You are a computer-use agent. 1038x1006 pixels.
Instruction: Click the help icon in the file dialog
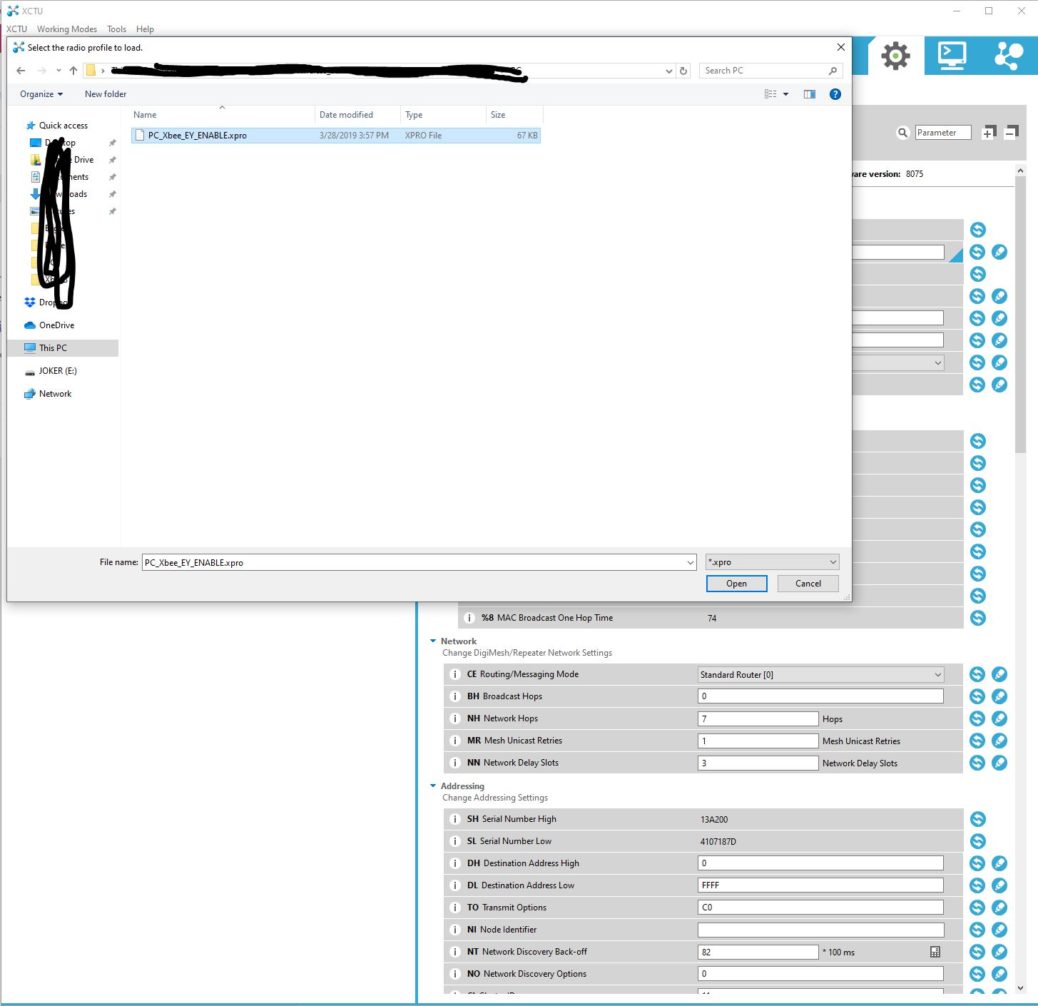click(835, 94)
